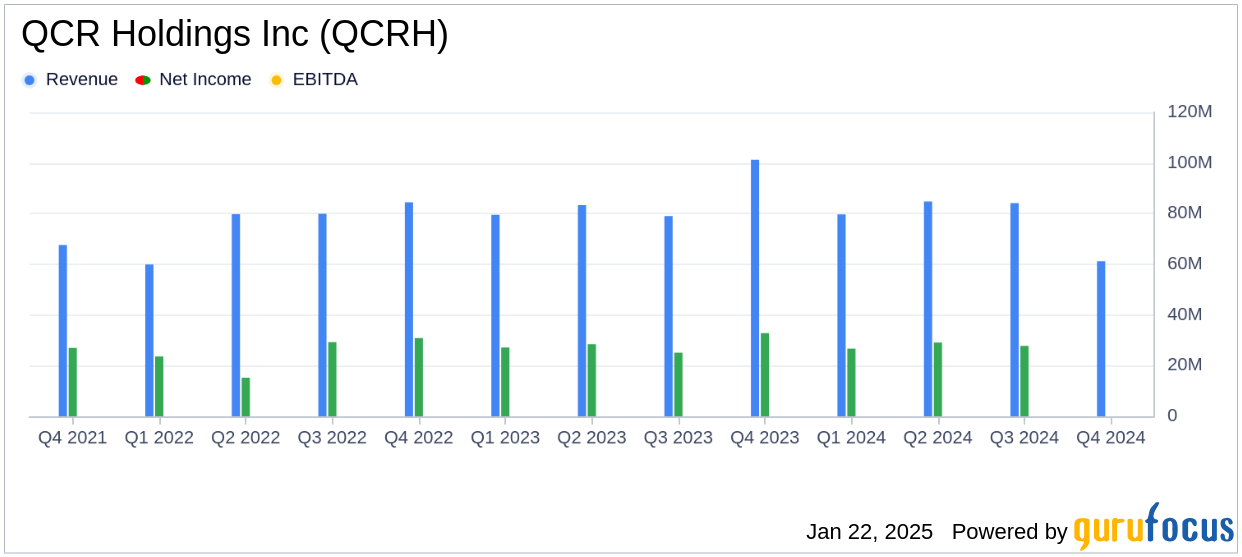Image resolution: width=1242 pixels, height=557 pixels.
Task: Click the Q3 2022 axis label
Action: coord(332,438)
